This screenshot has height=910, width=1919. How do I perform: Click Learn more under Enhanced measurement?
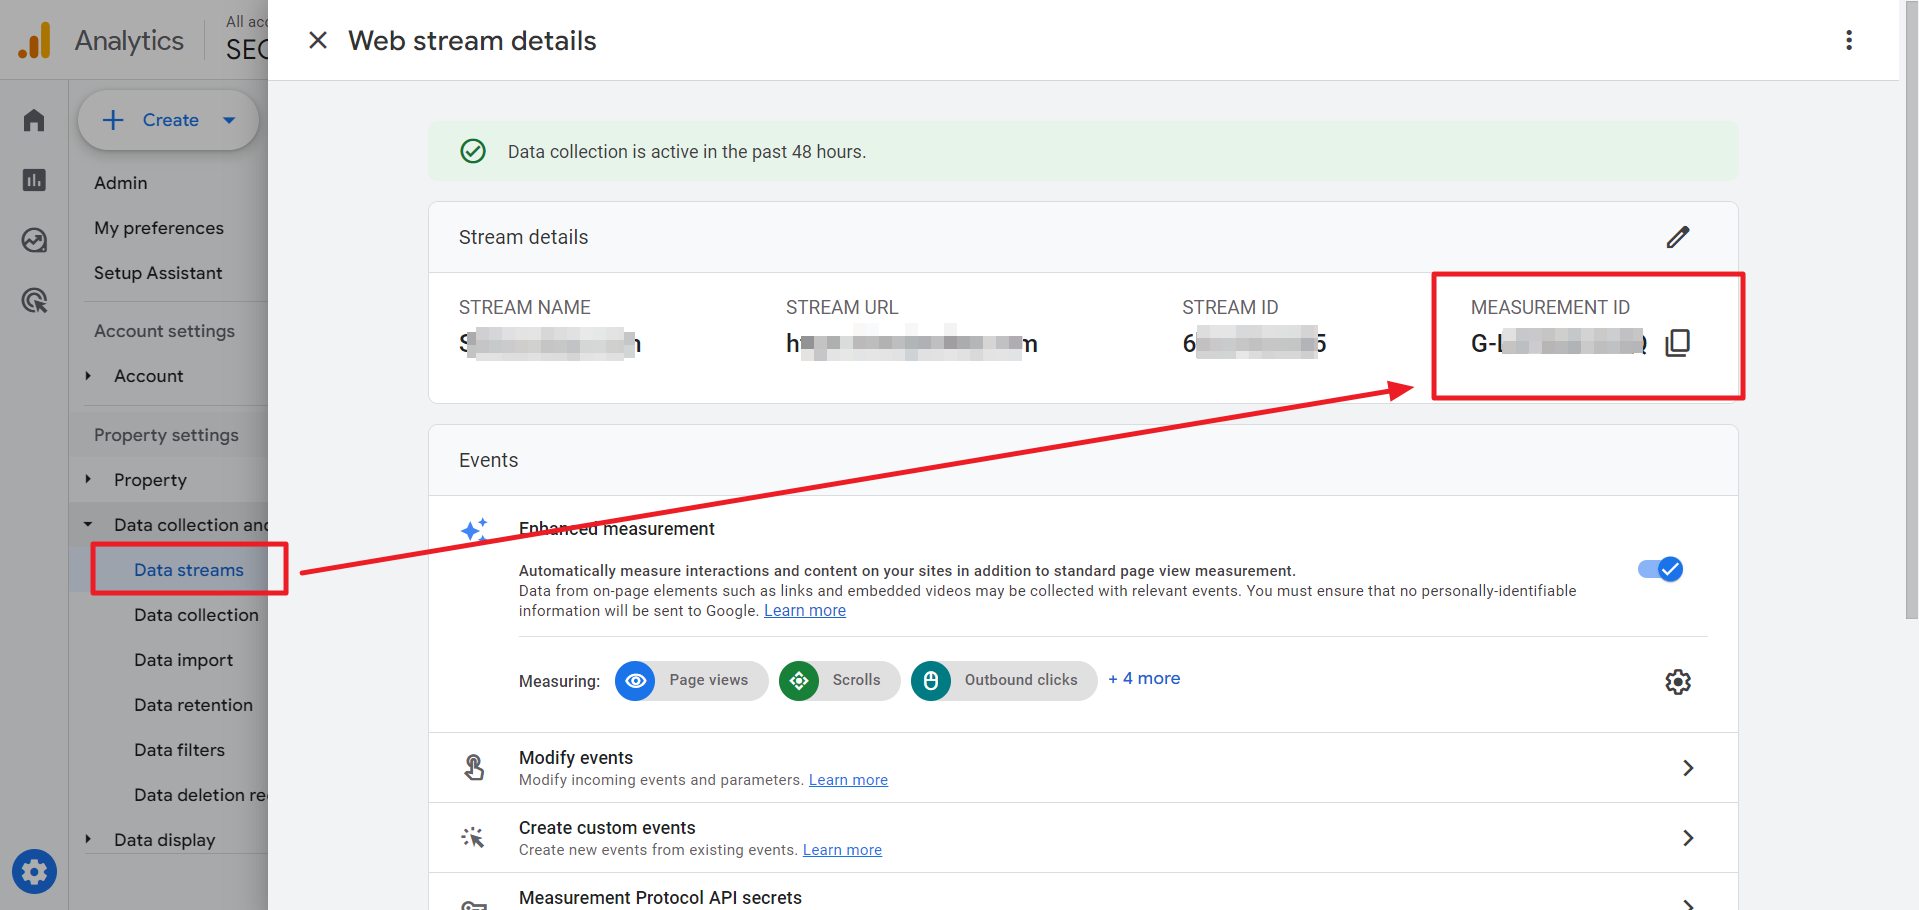point(805,611)
